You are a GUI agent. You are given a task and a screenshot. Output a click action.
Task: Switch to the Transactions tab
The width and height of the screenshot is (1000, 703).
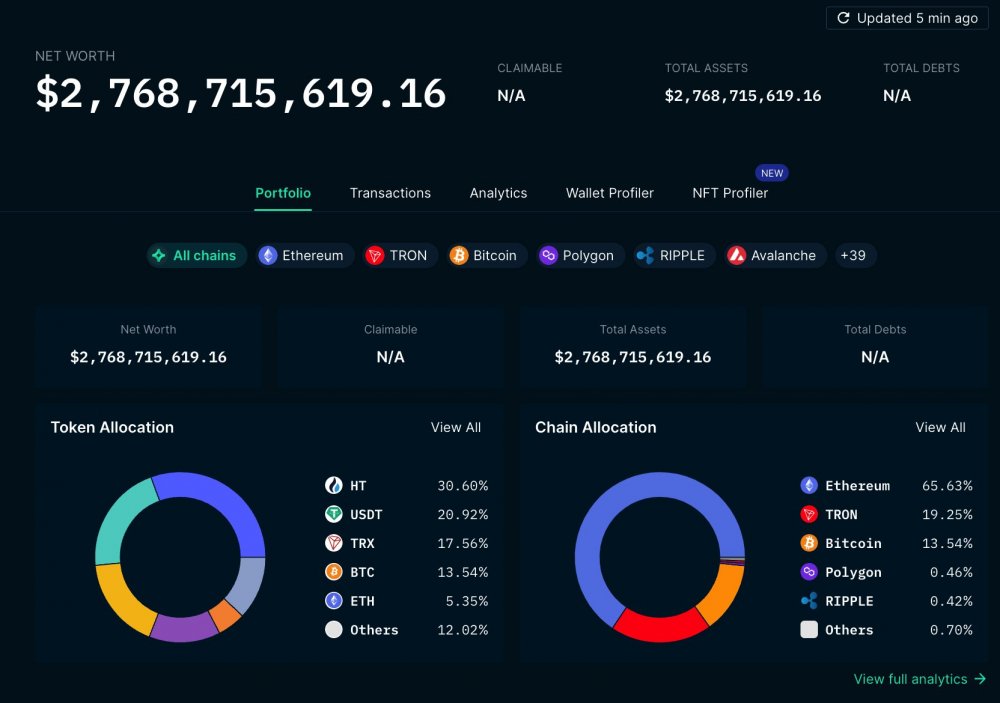(x=390, y=193)
